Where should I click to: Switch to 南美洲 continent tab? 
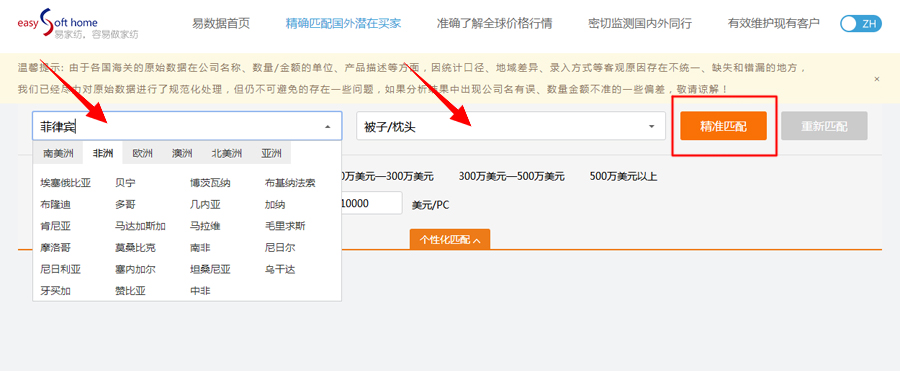point(58,153)
